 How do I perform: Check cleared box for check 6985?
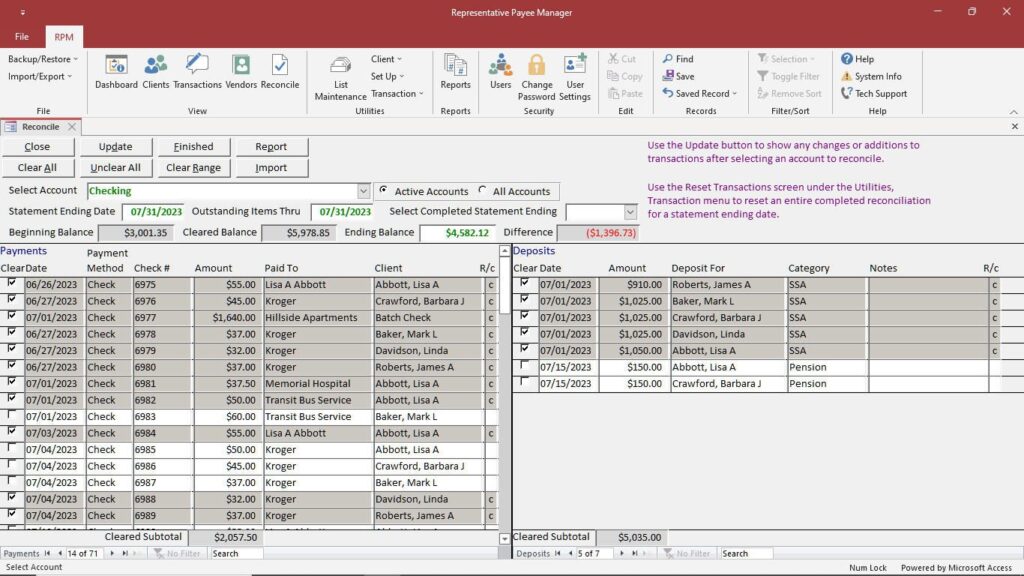[x=12, y=448]
